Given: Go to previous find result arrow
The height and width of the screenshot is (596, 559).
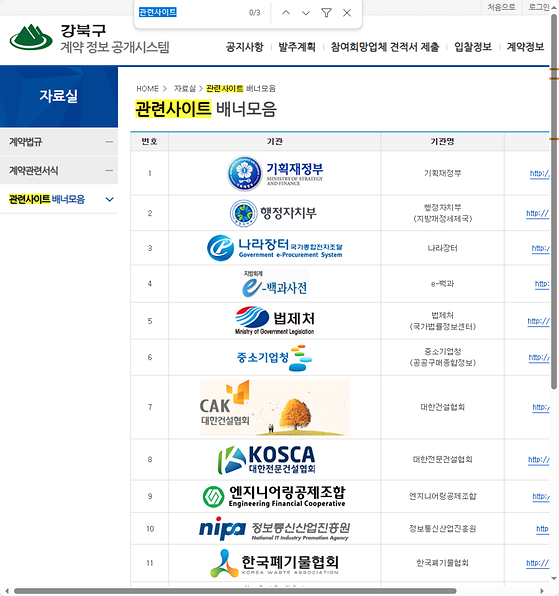Looking at the screenshot, I should [x=286, y=13].
